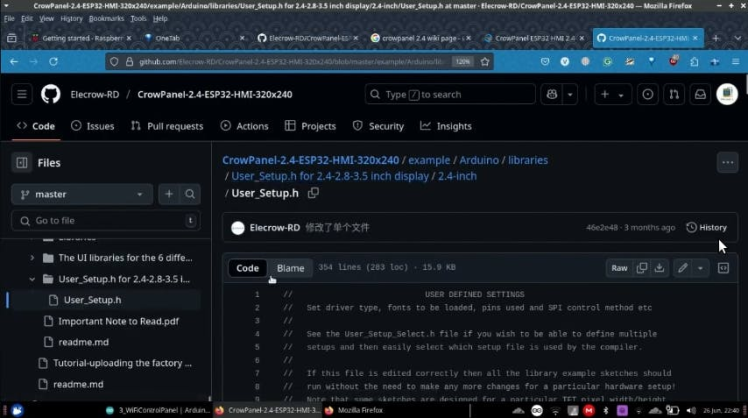Download raw file icon
The width and height of the screenshot is (748, 418).
click(659, 268)
